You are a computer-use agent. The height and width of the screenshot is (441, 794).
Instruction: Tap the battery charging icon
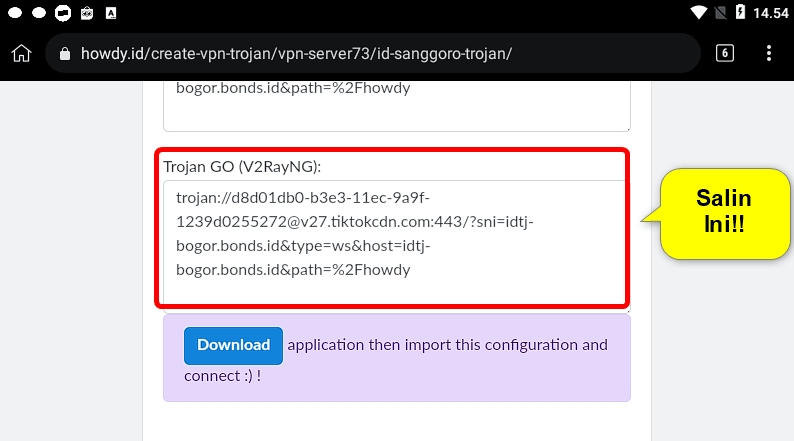pos(740,12)
